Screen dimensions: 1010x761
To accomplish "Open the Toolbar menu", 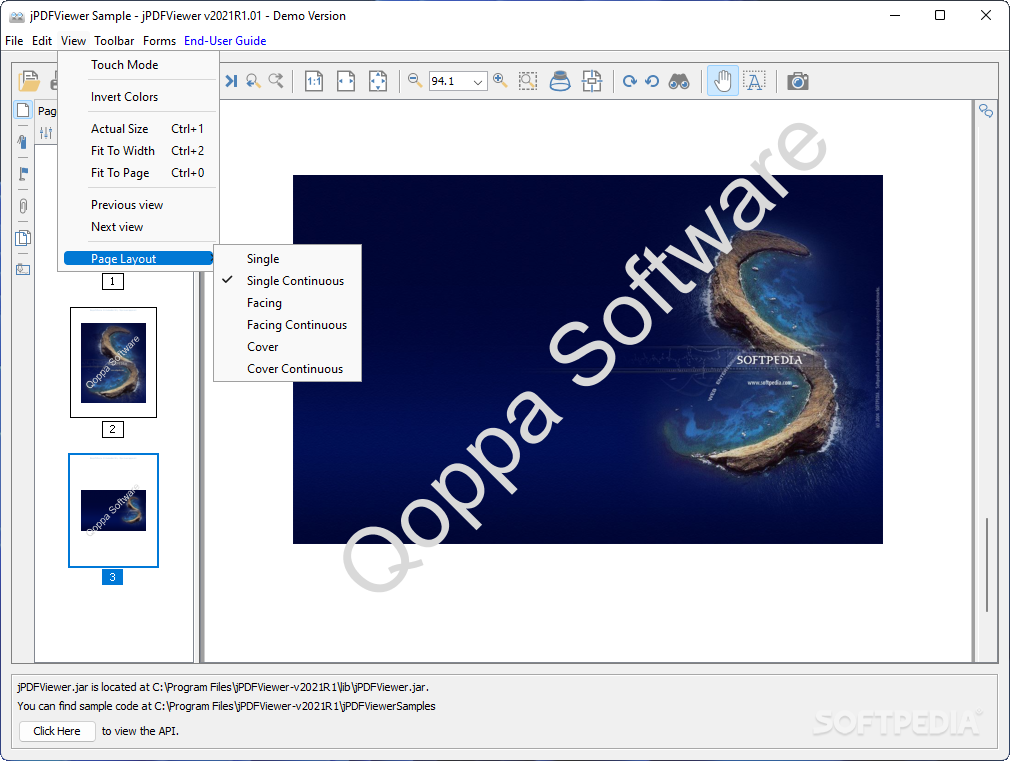I will [x=114, y=41].
